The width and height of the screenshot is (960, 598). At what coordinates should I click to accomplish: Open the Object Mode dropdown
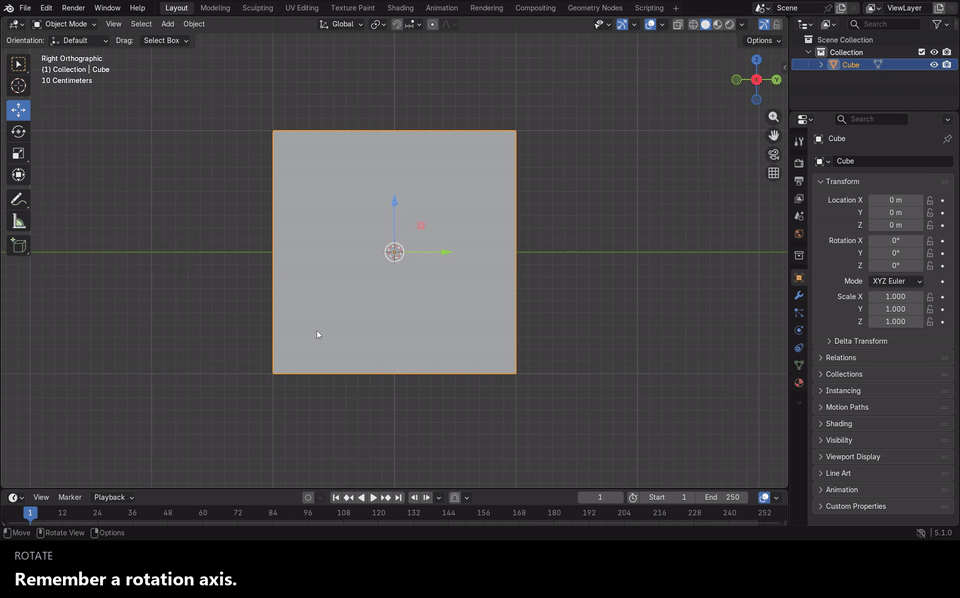point(64,24)
